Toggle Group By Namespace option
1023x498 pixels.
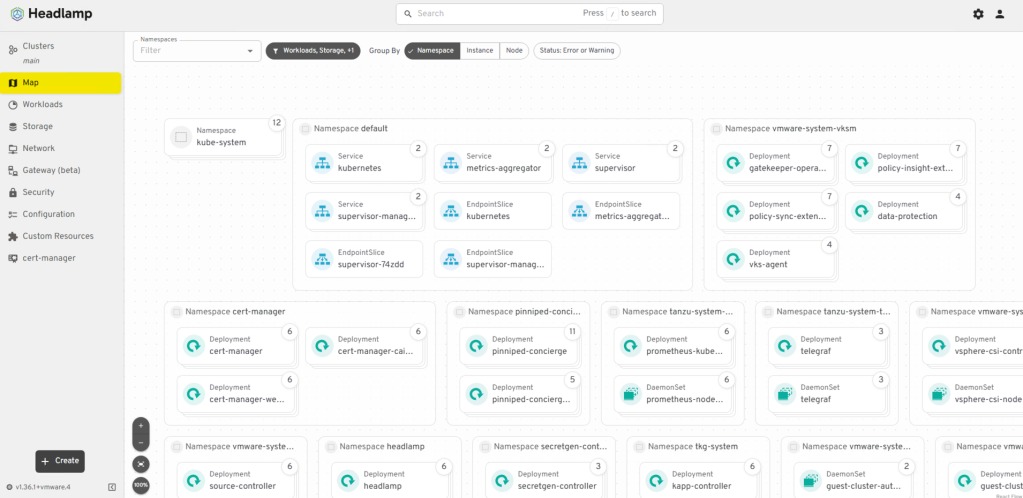tap(432, 51)
